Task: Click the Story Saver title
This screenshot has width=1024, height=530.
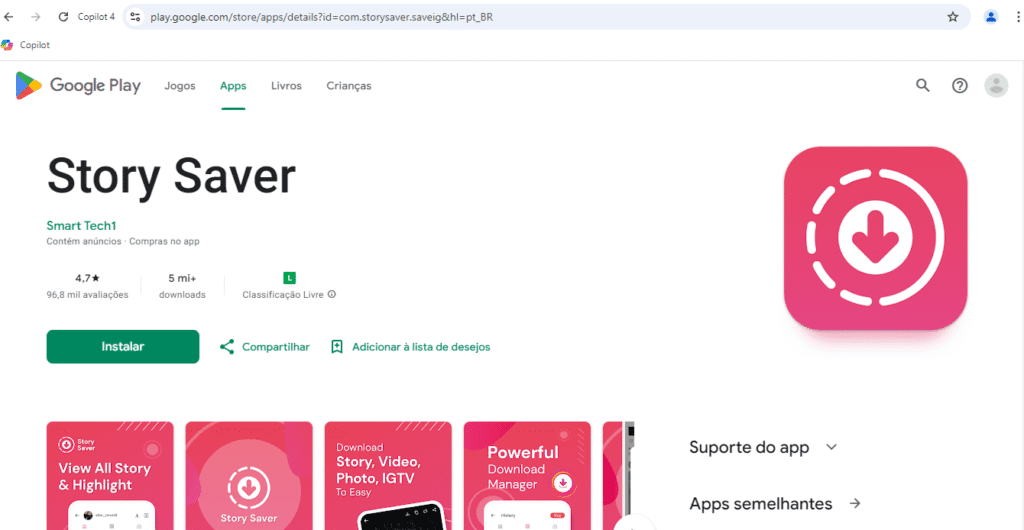Action: (x=171, y=176)
